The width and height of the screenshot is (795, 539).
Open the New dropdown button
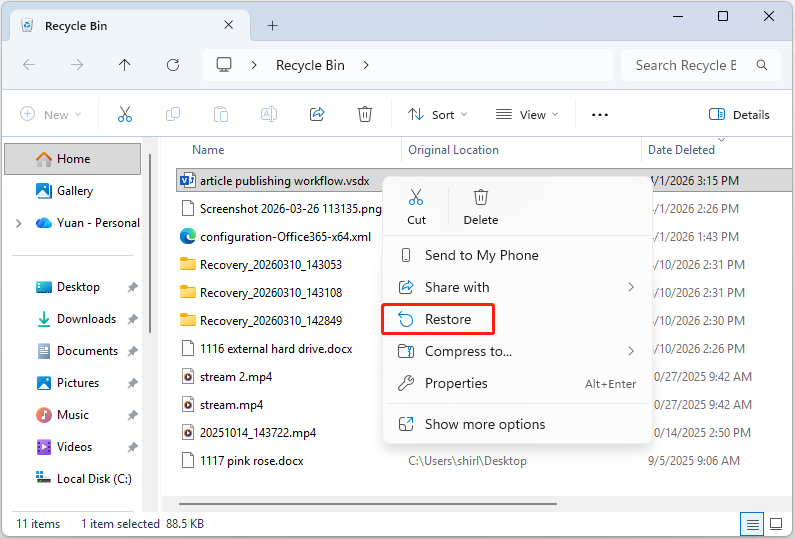coord(51,114)
